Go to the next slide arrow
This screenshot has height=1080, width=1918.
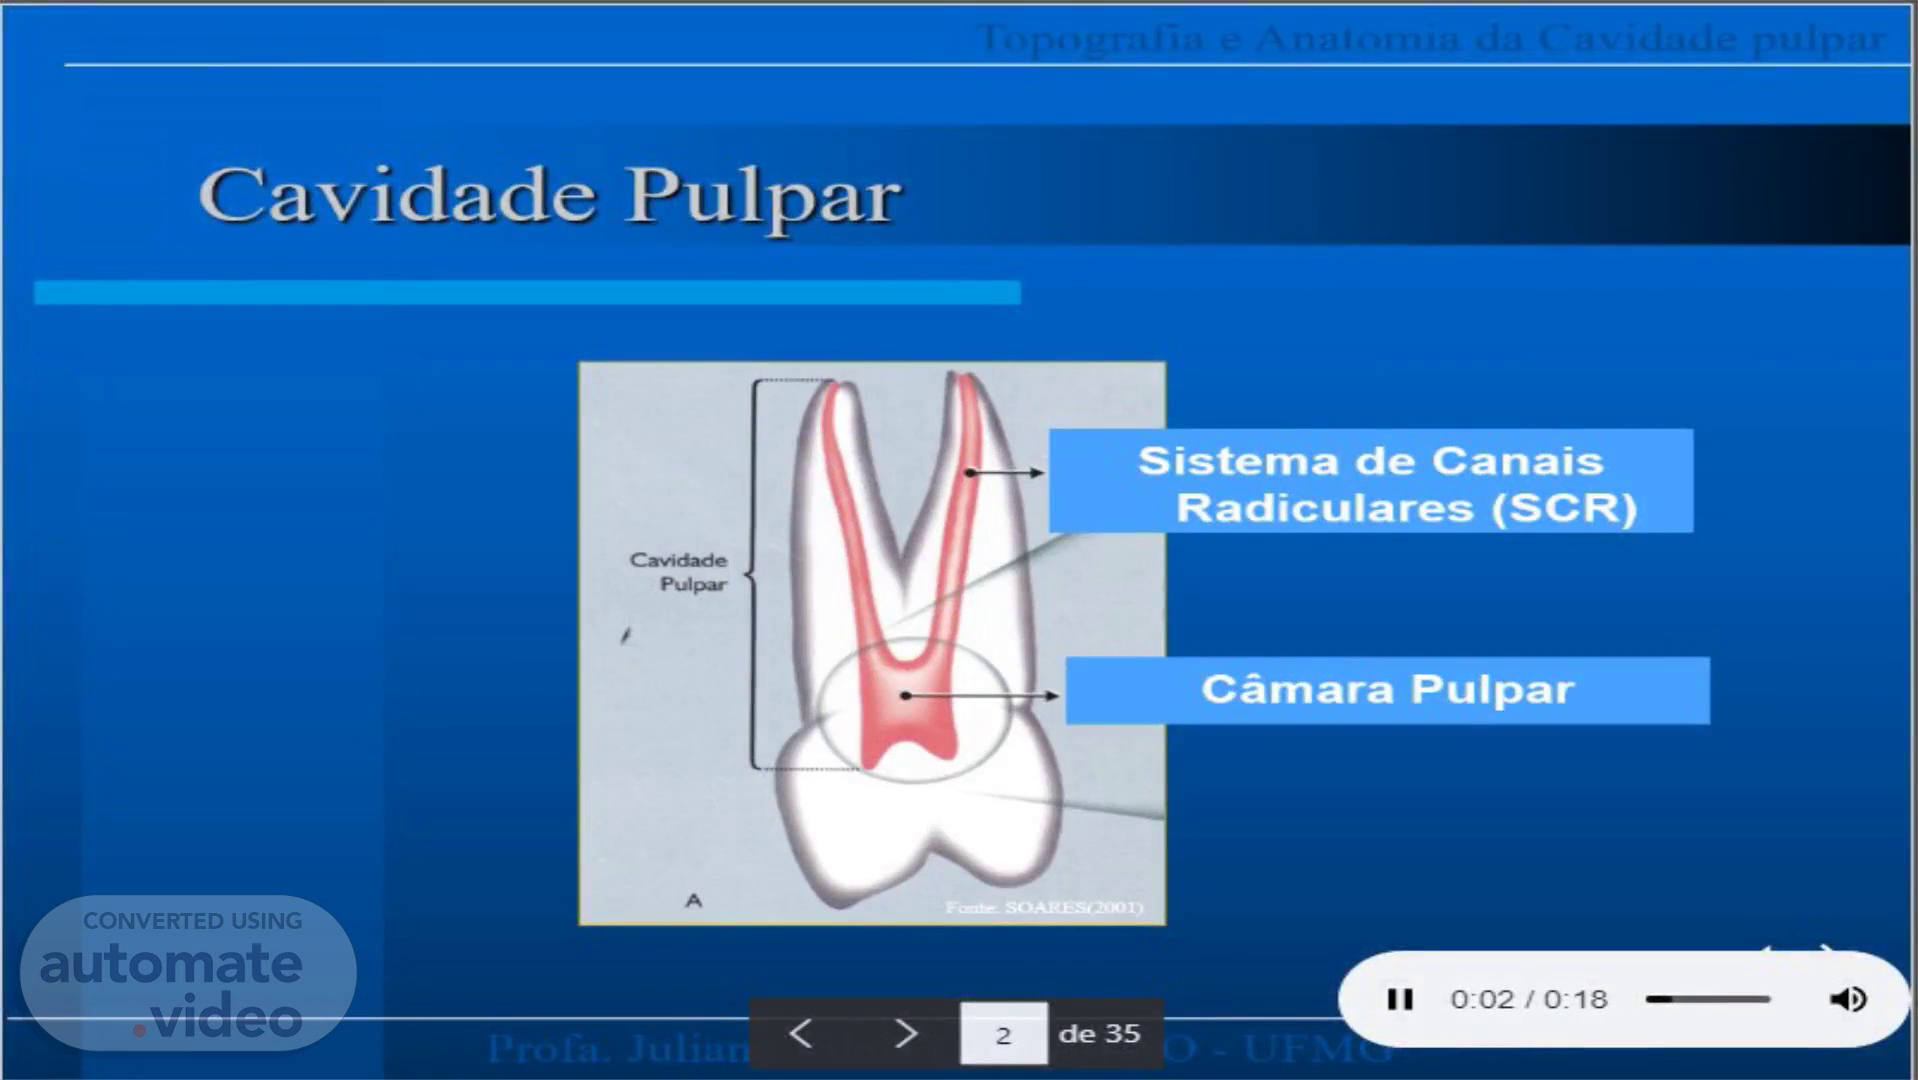click(x=905, y=1033)
